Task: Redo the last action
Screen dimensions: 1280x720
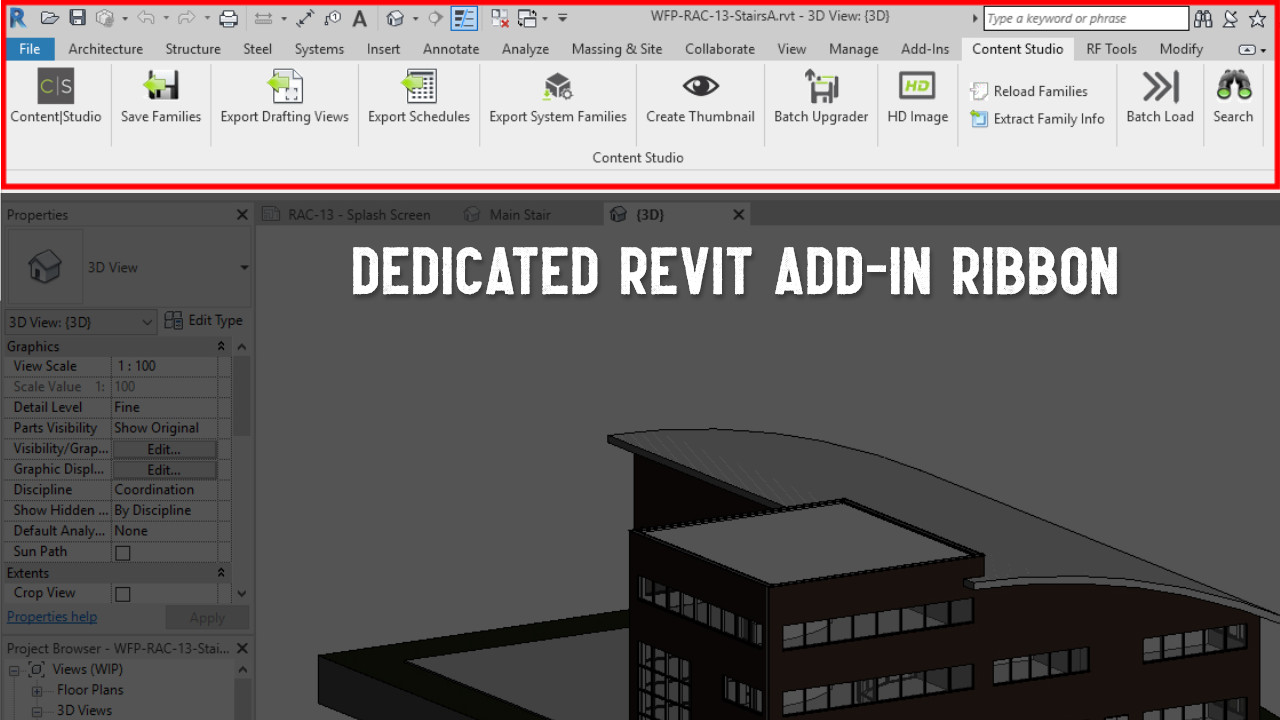Action: pyautogui.click(x=186, y=18)
